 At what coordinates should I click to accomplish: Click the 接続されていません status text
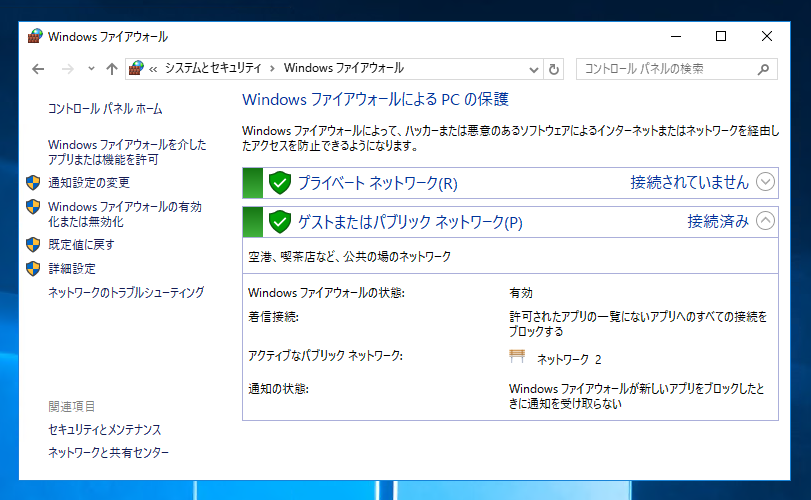tap(689, 183)
